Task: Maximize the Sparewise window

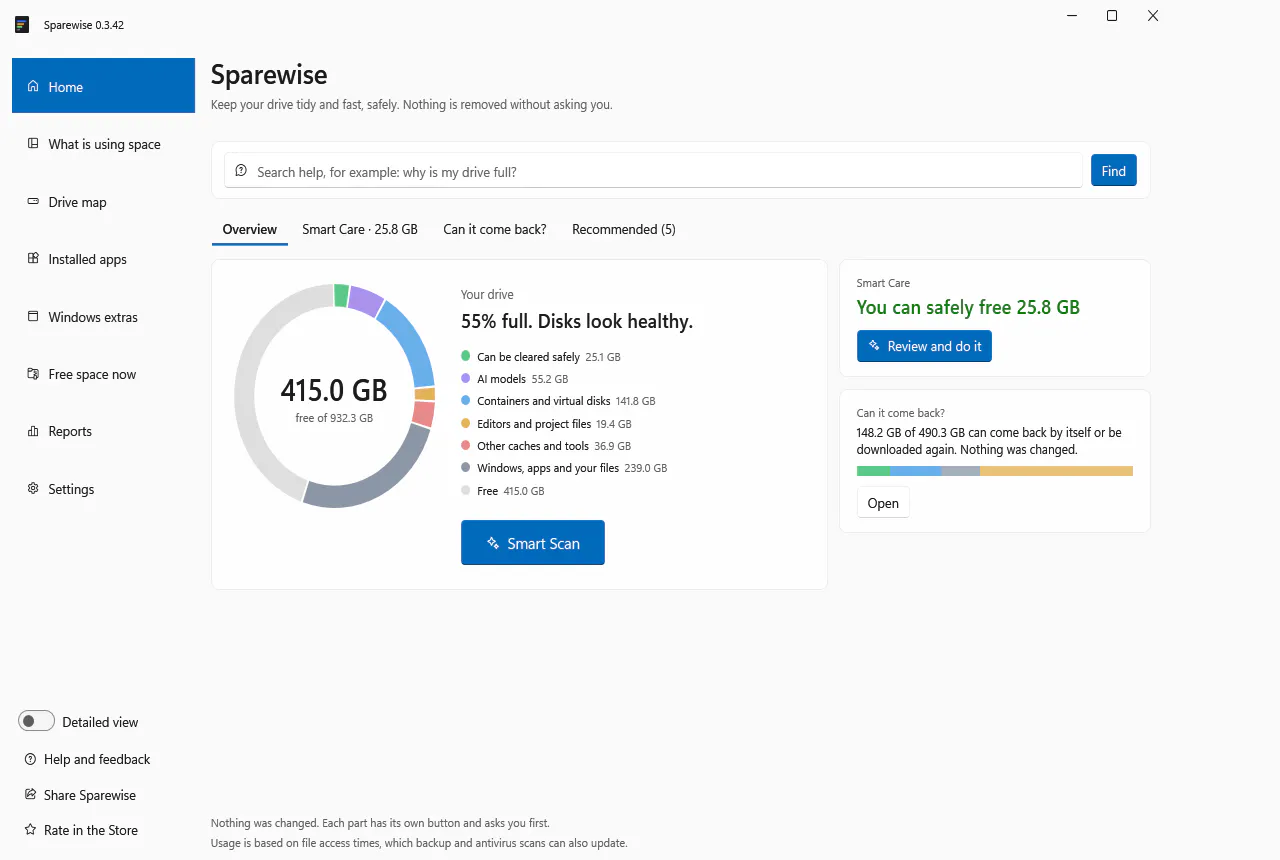Action: [1112, 16]
